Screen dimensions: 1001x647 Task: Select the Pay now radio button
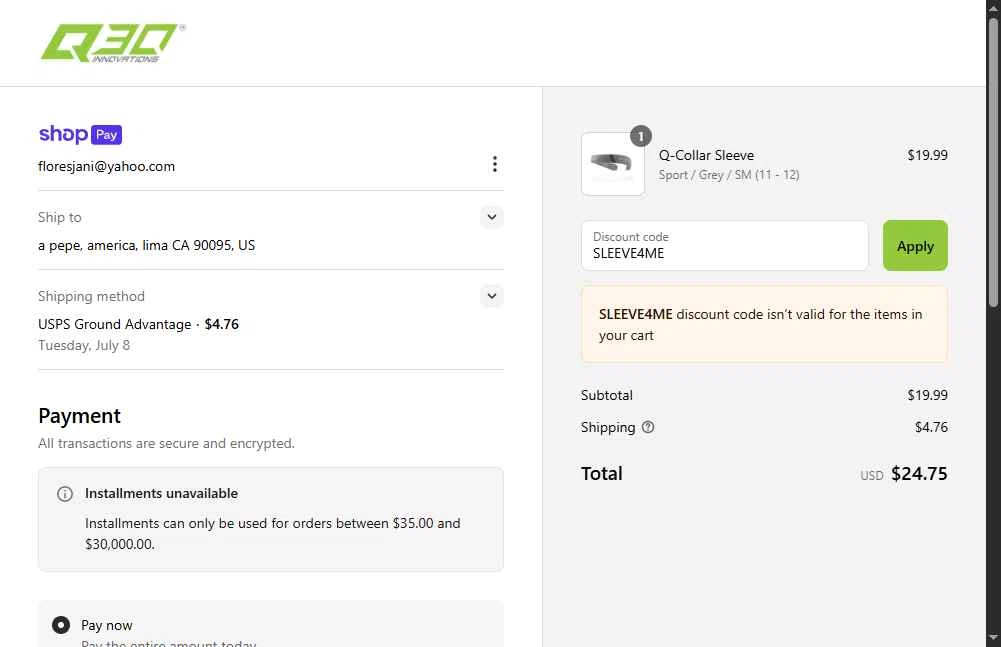[61, 625]
